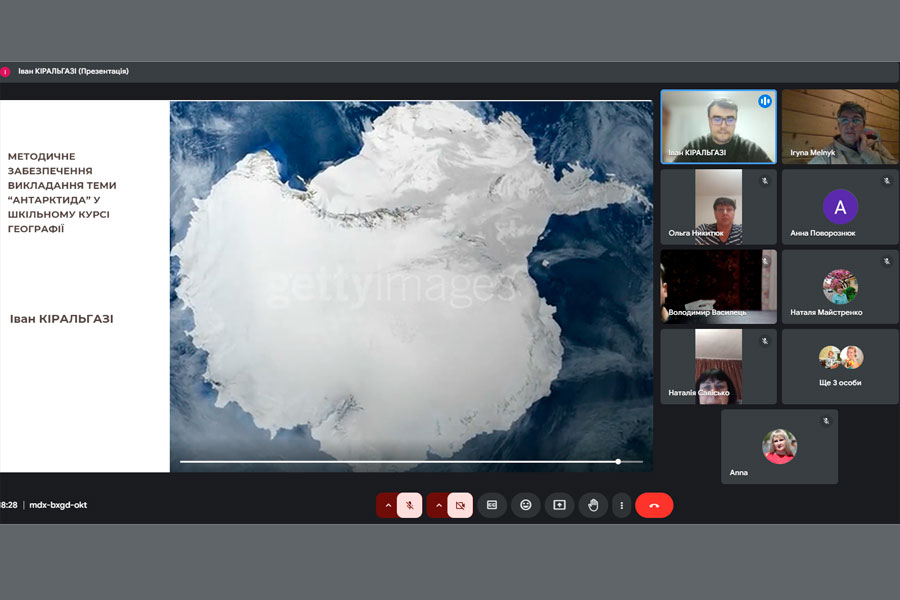
Task: Toggle closed captions button
Action: (x=492, y=505)
